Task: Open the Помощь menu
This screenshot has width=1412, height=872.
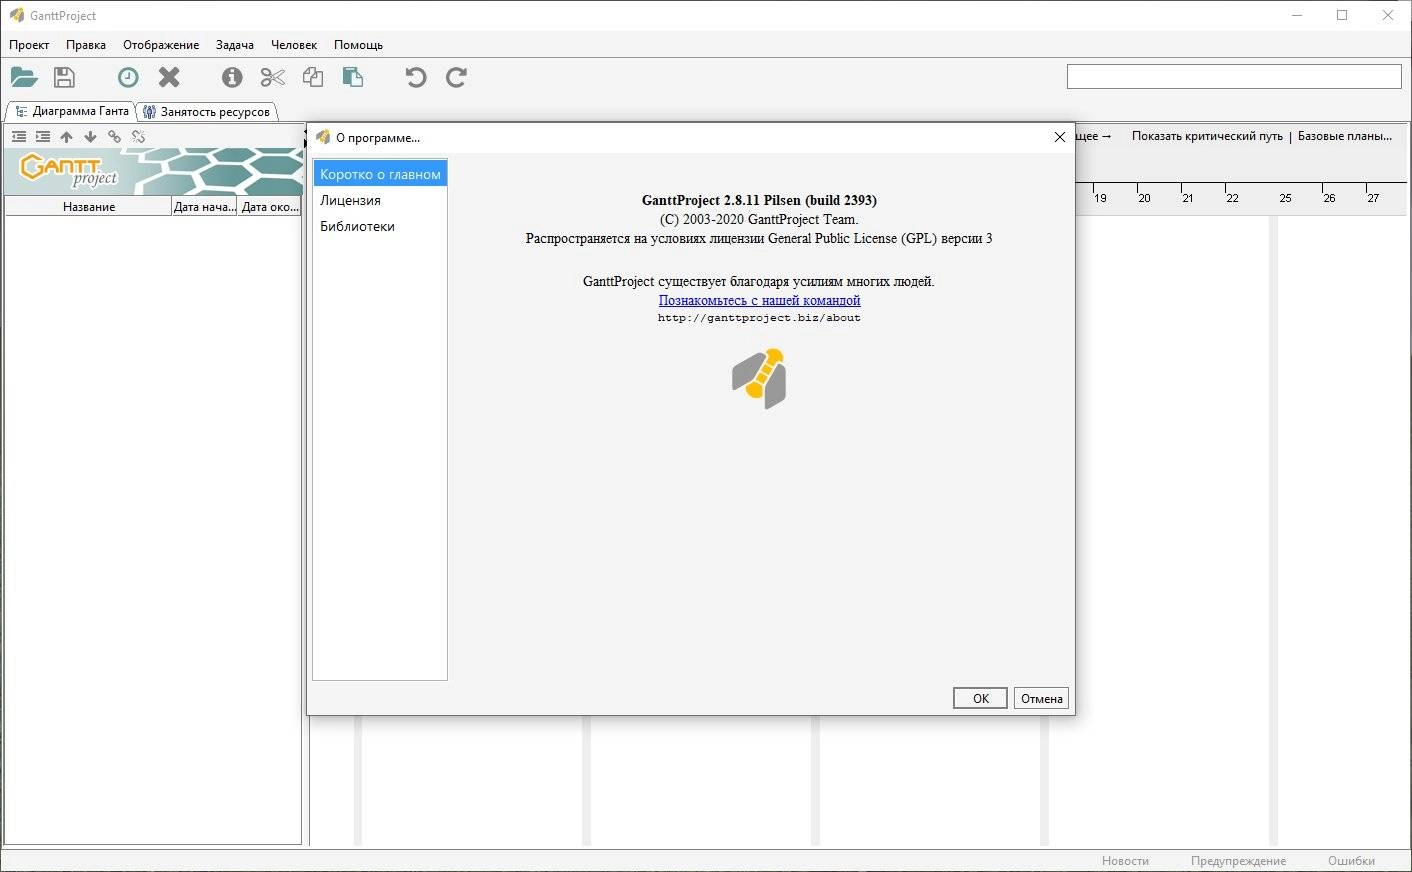Action: (x=358, y=45)
